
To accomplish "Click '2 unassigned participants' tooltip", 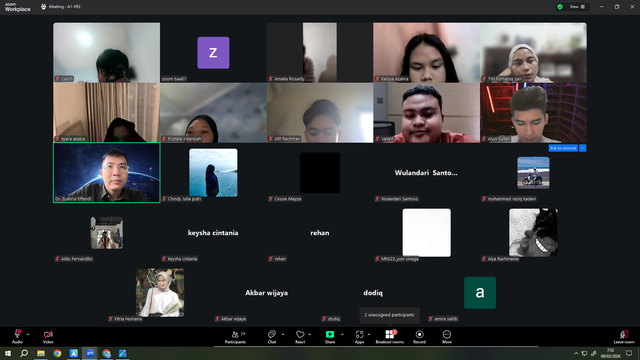I will [x=389, y=315].
